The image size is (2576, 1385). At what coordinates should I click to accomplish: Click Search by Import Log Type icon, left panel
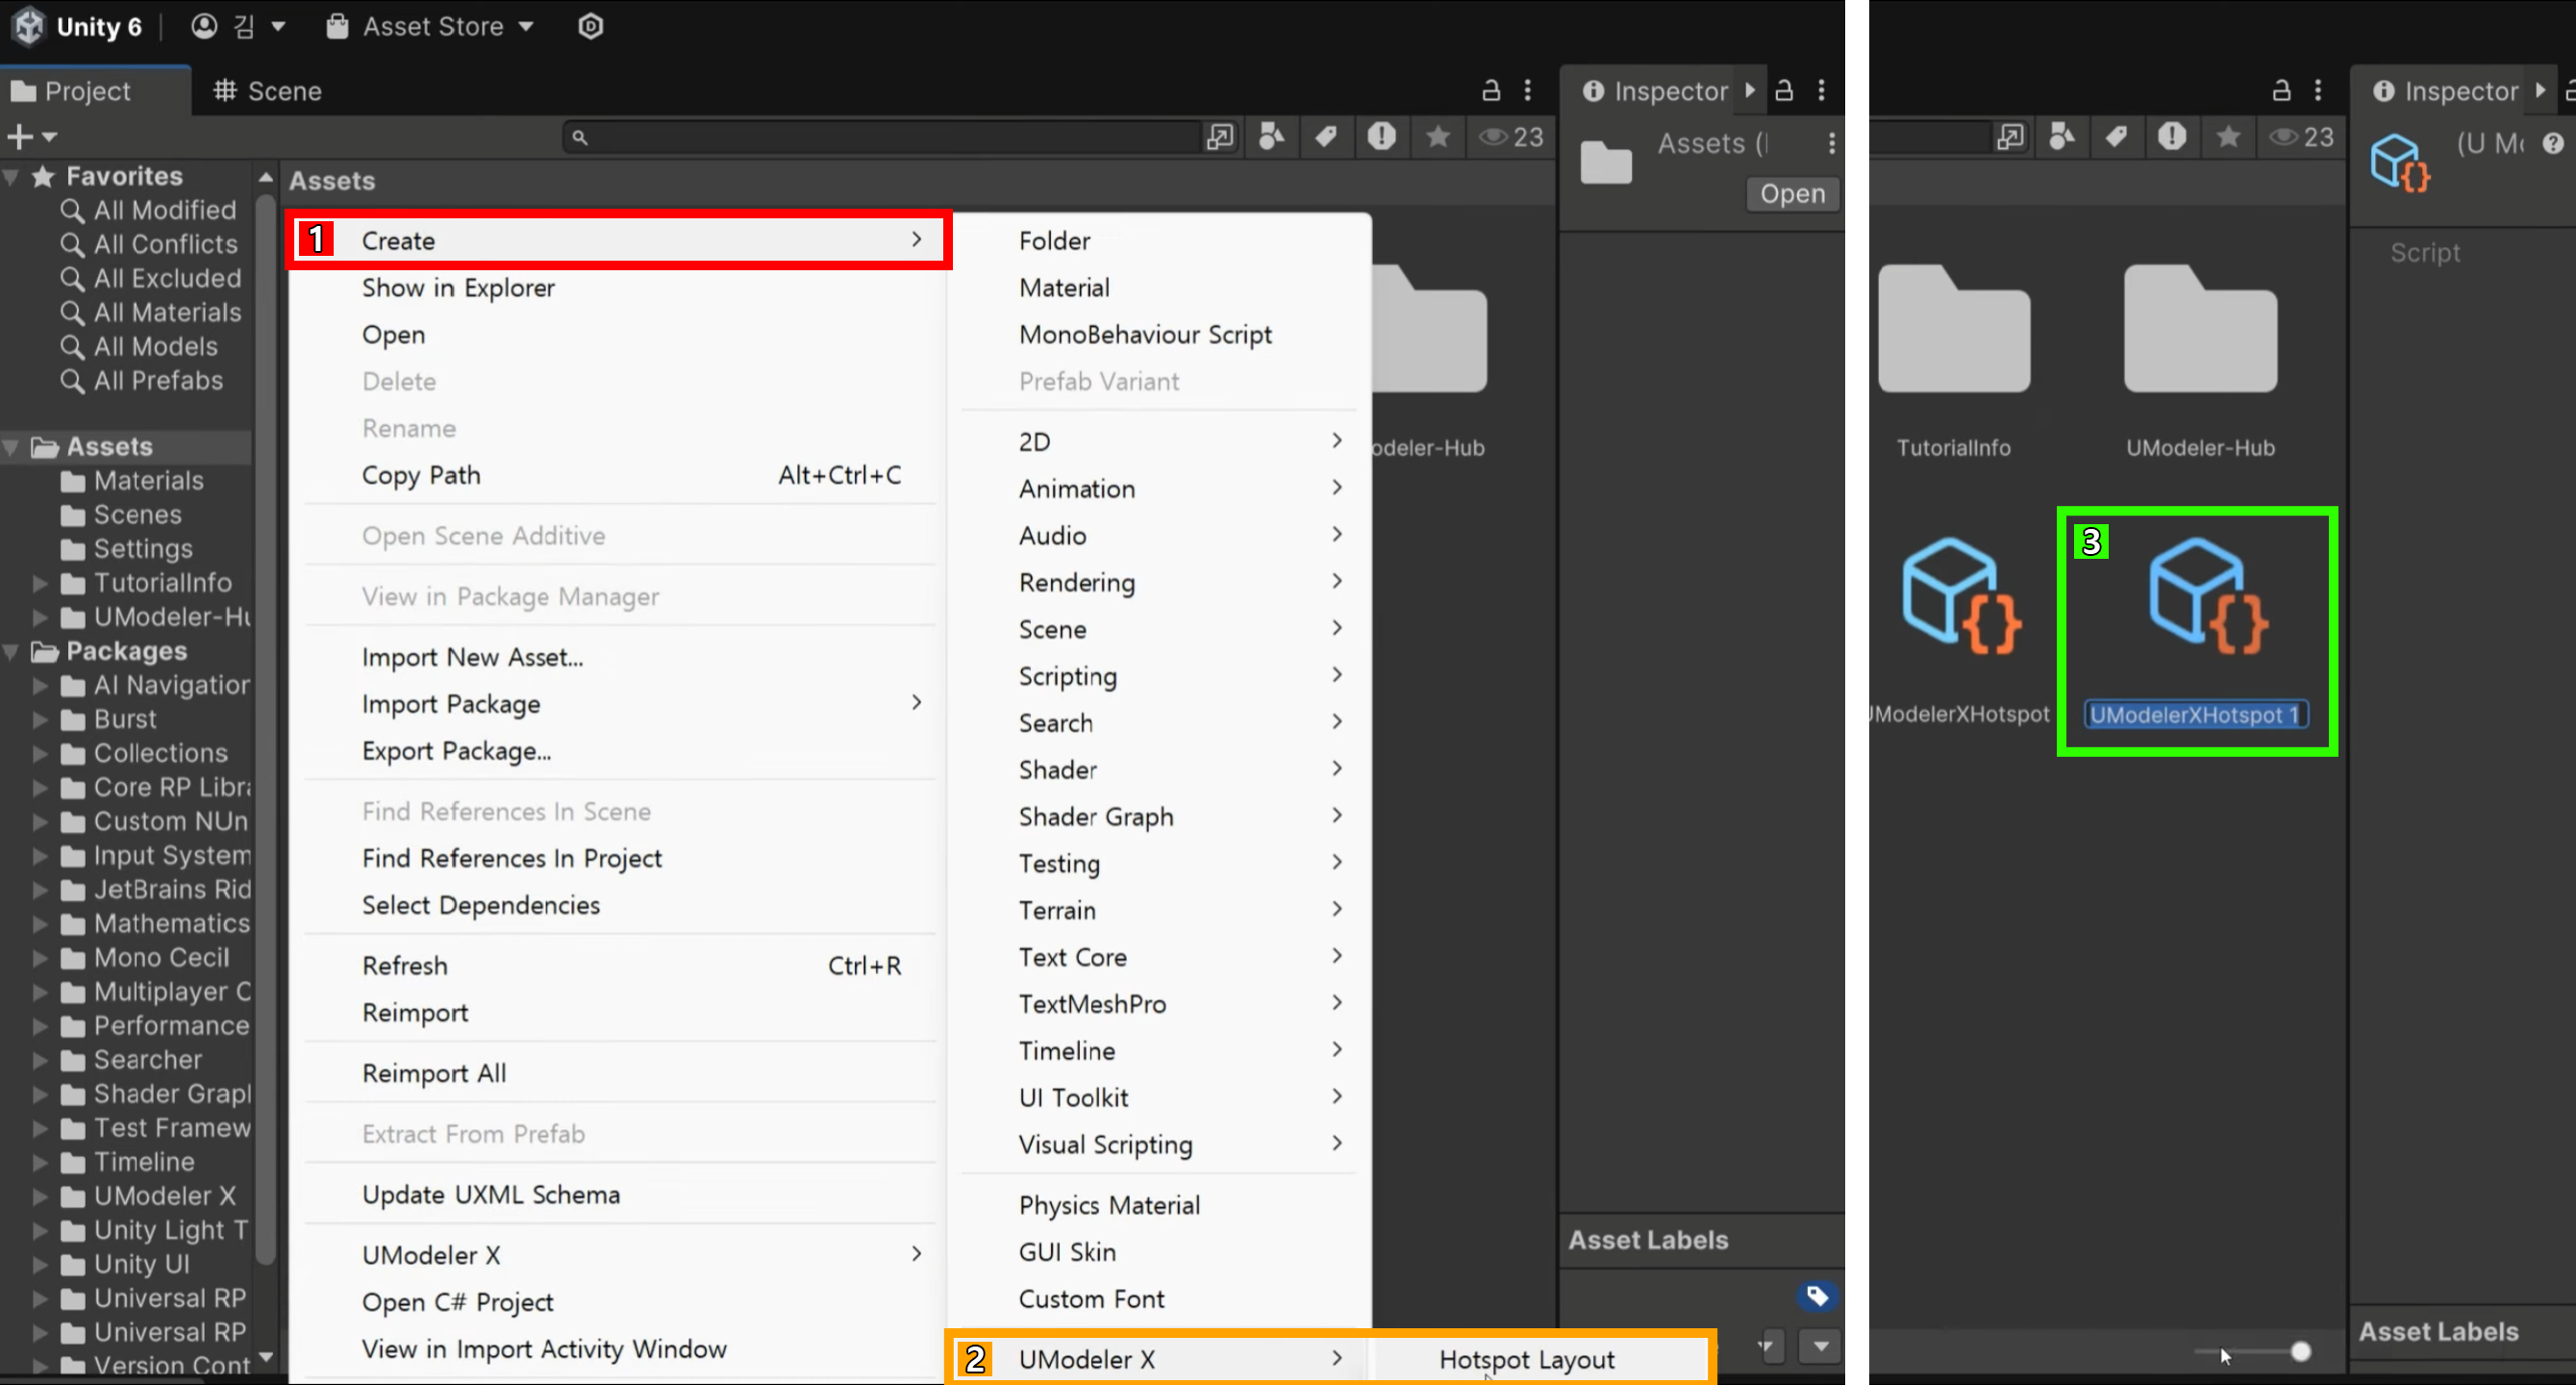pos(1381,136)
